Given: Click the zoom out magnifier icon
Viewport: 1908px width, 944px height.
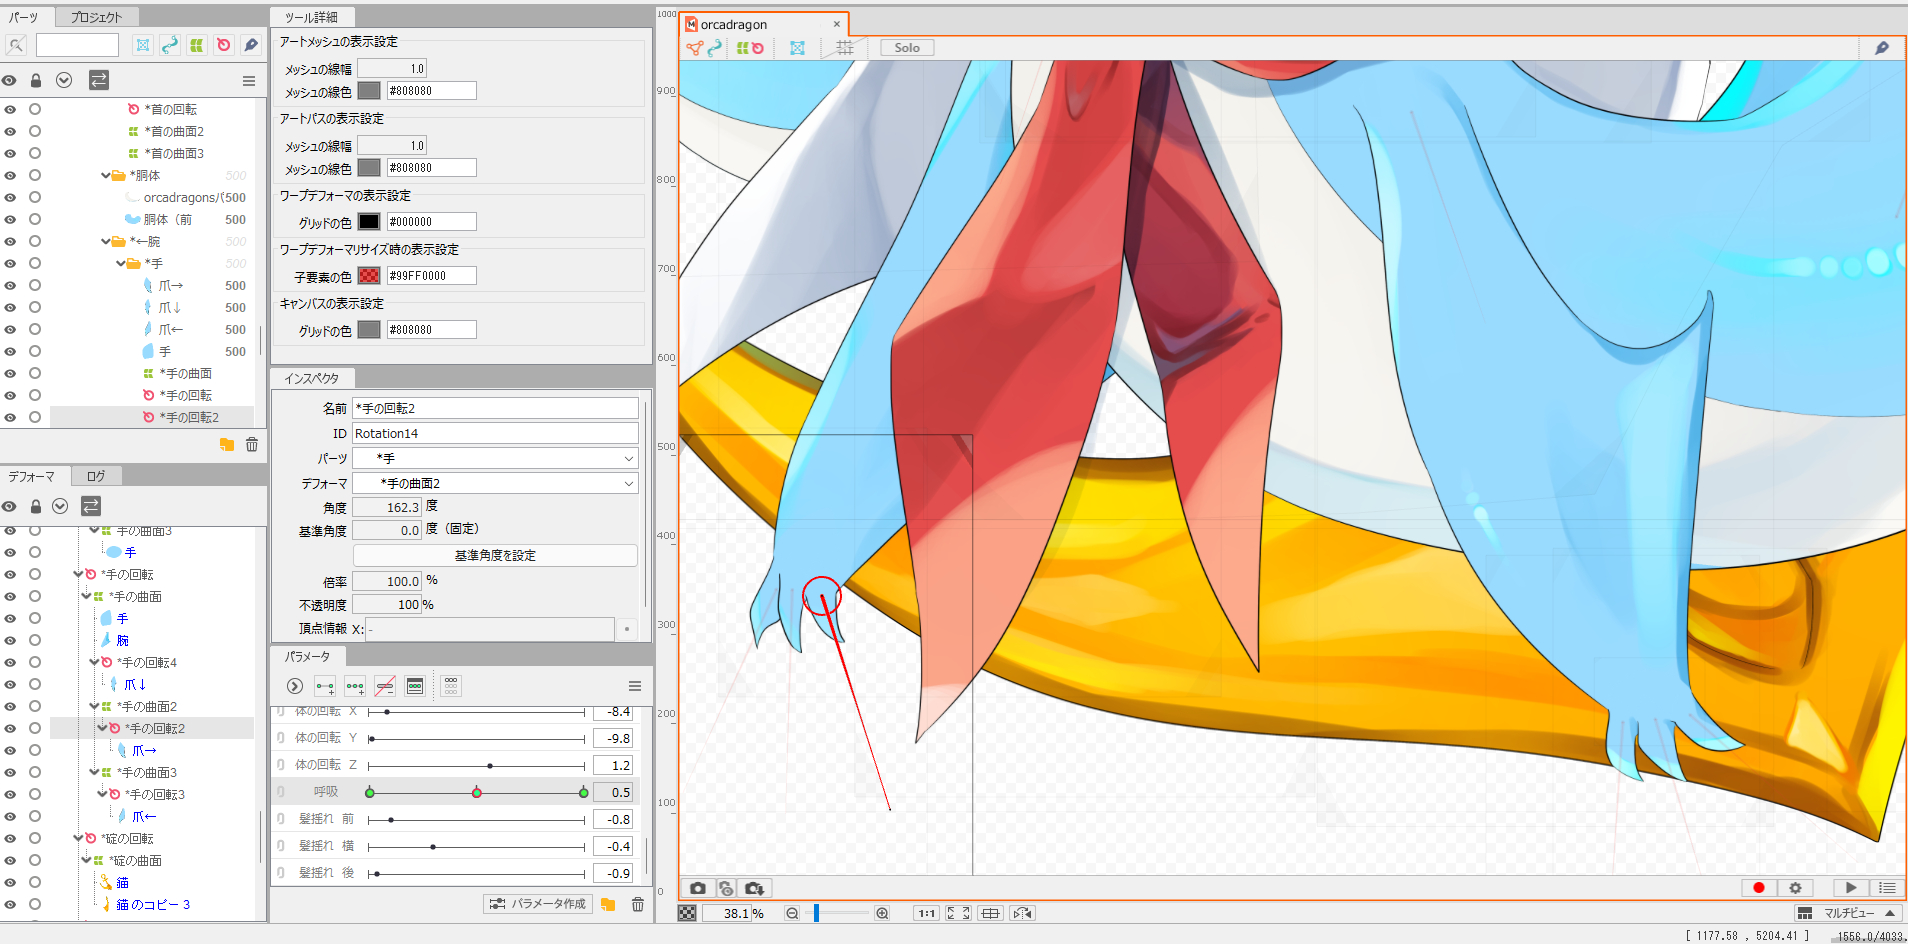Looking at the screenshot, I should (x=792, y=913).
